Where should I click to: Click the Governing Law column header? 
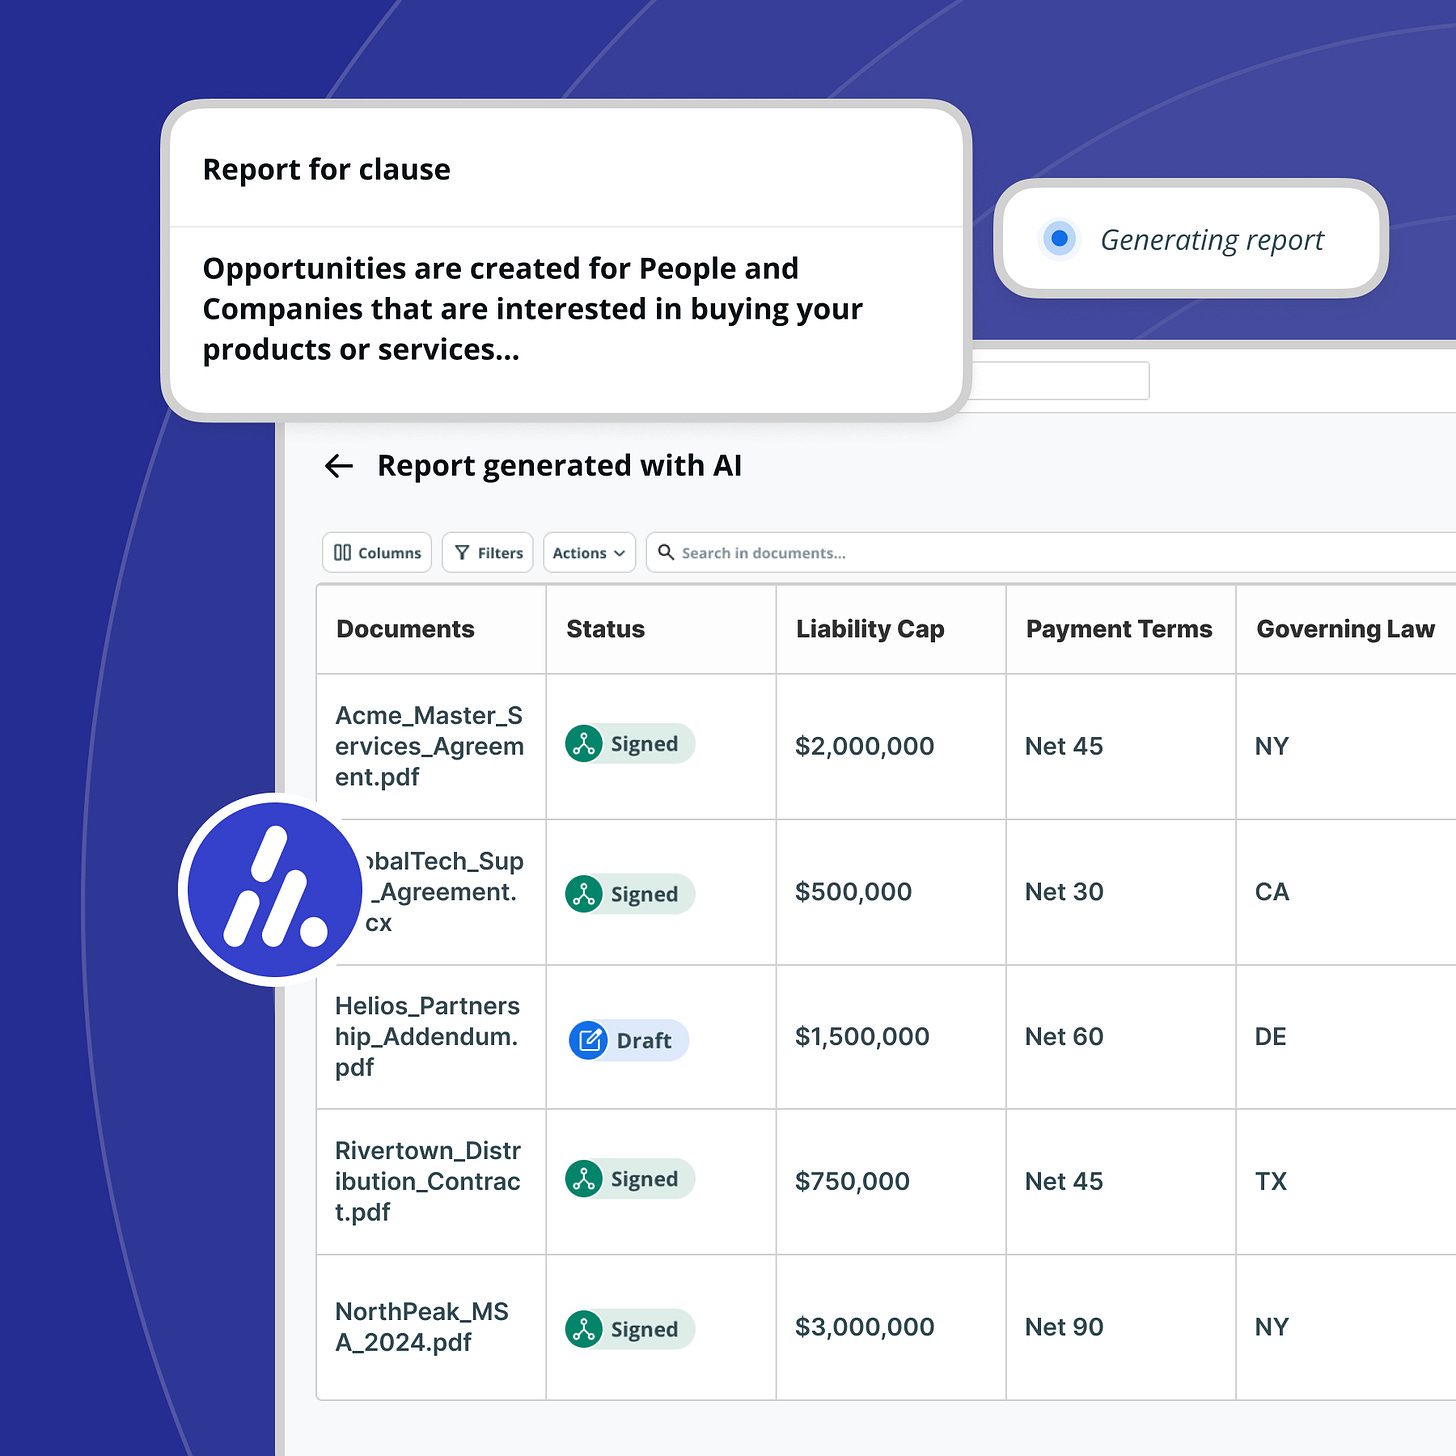point(1345,629)
